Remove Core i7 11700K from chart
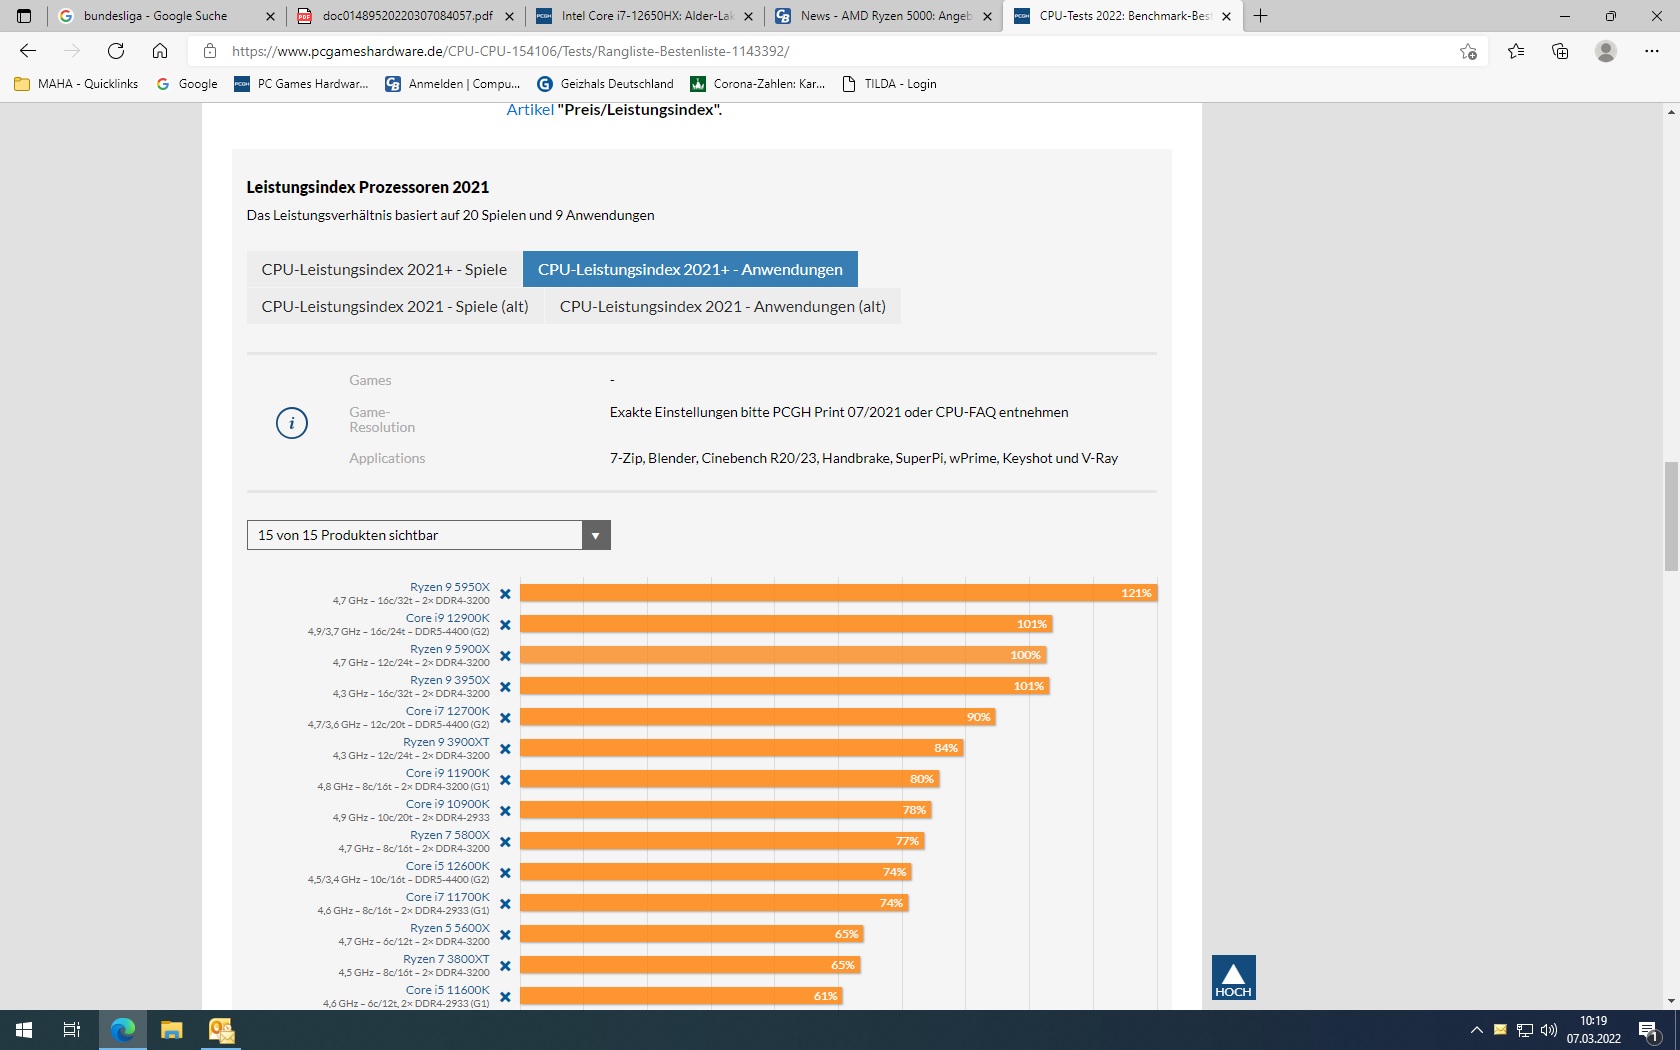 (x=505, y=904)
